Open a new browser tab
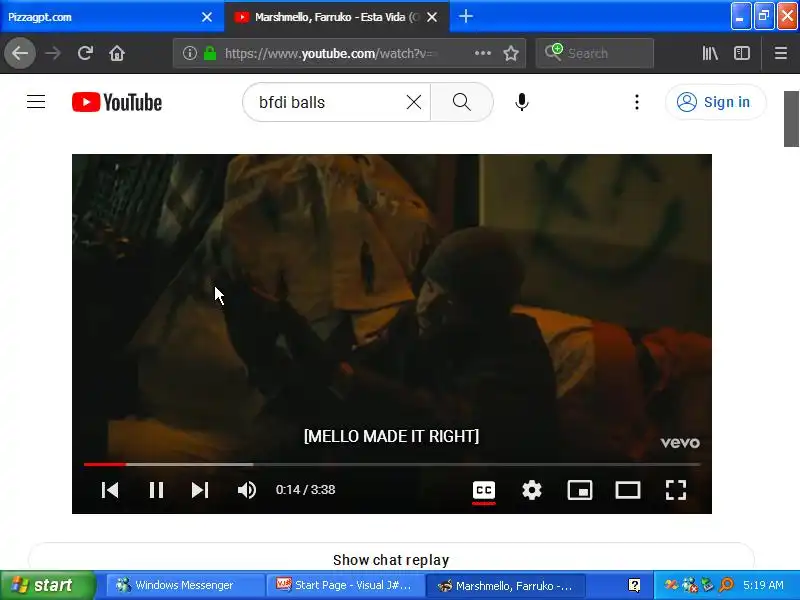The width and height of the screenshot is (800, 600). point(466,16)
